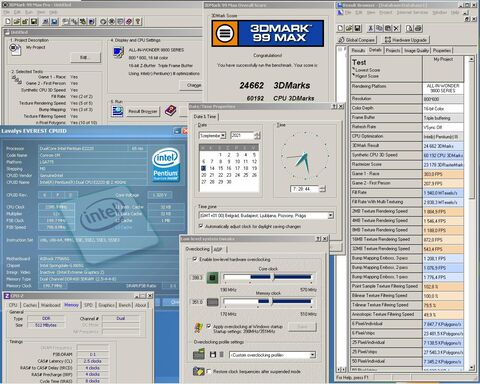
Task: Open the Results tab in Result Browser
Action: 358,50
